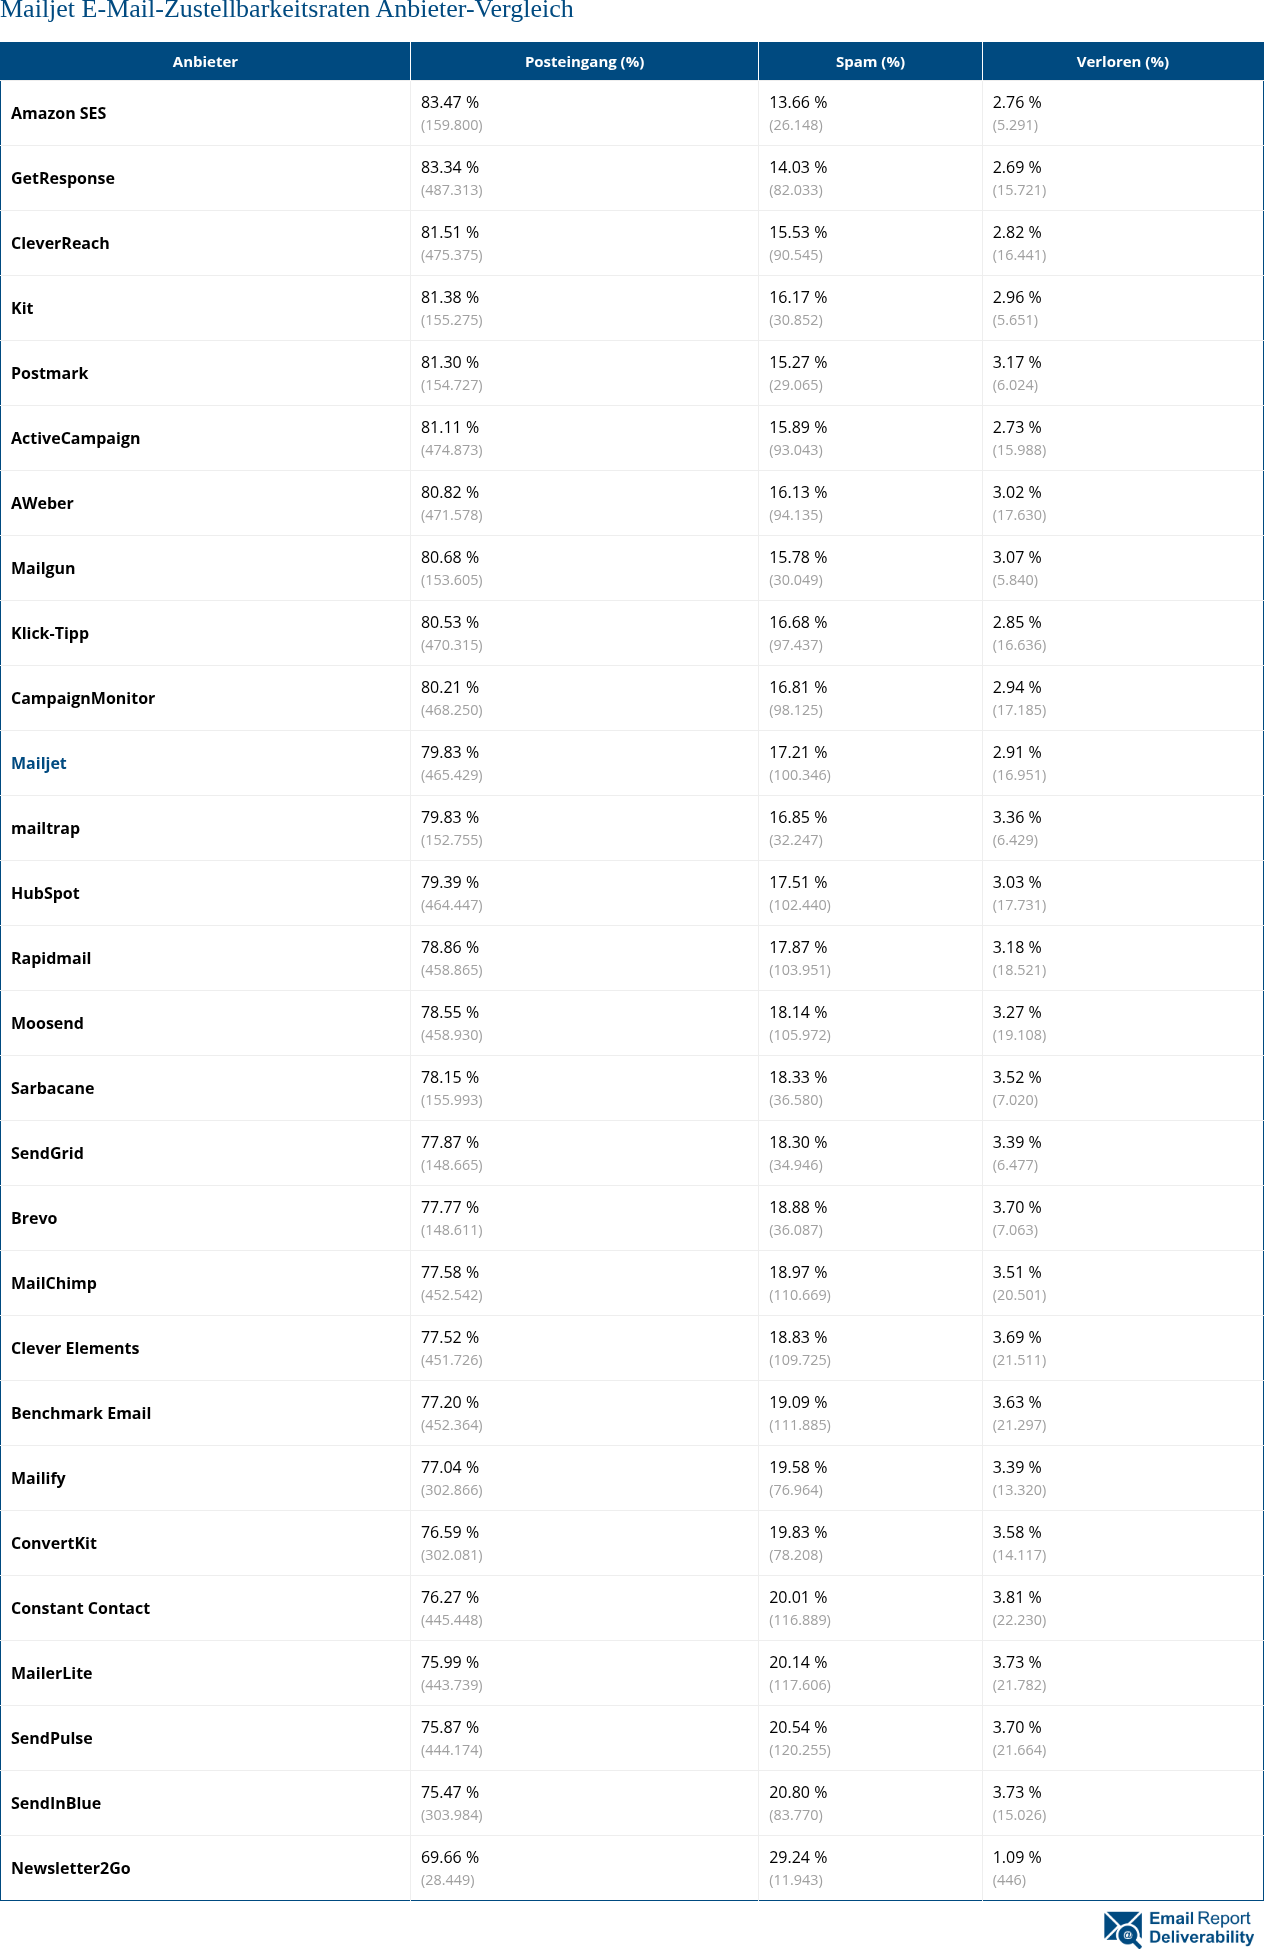Click the Verloren (%) column header

(x=1122, y=62)
